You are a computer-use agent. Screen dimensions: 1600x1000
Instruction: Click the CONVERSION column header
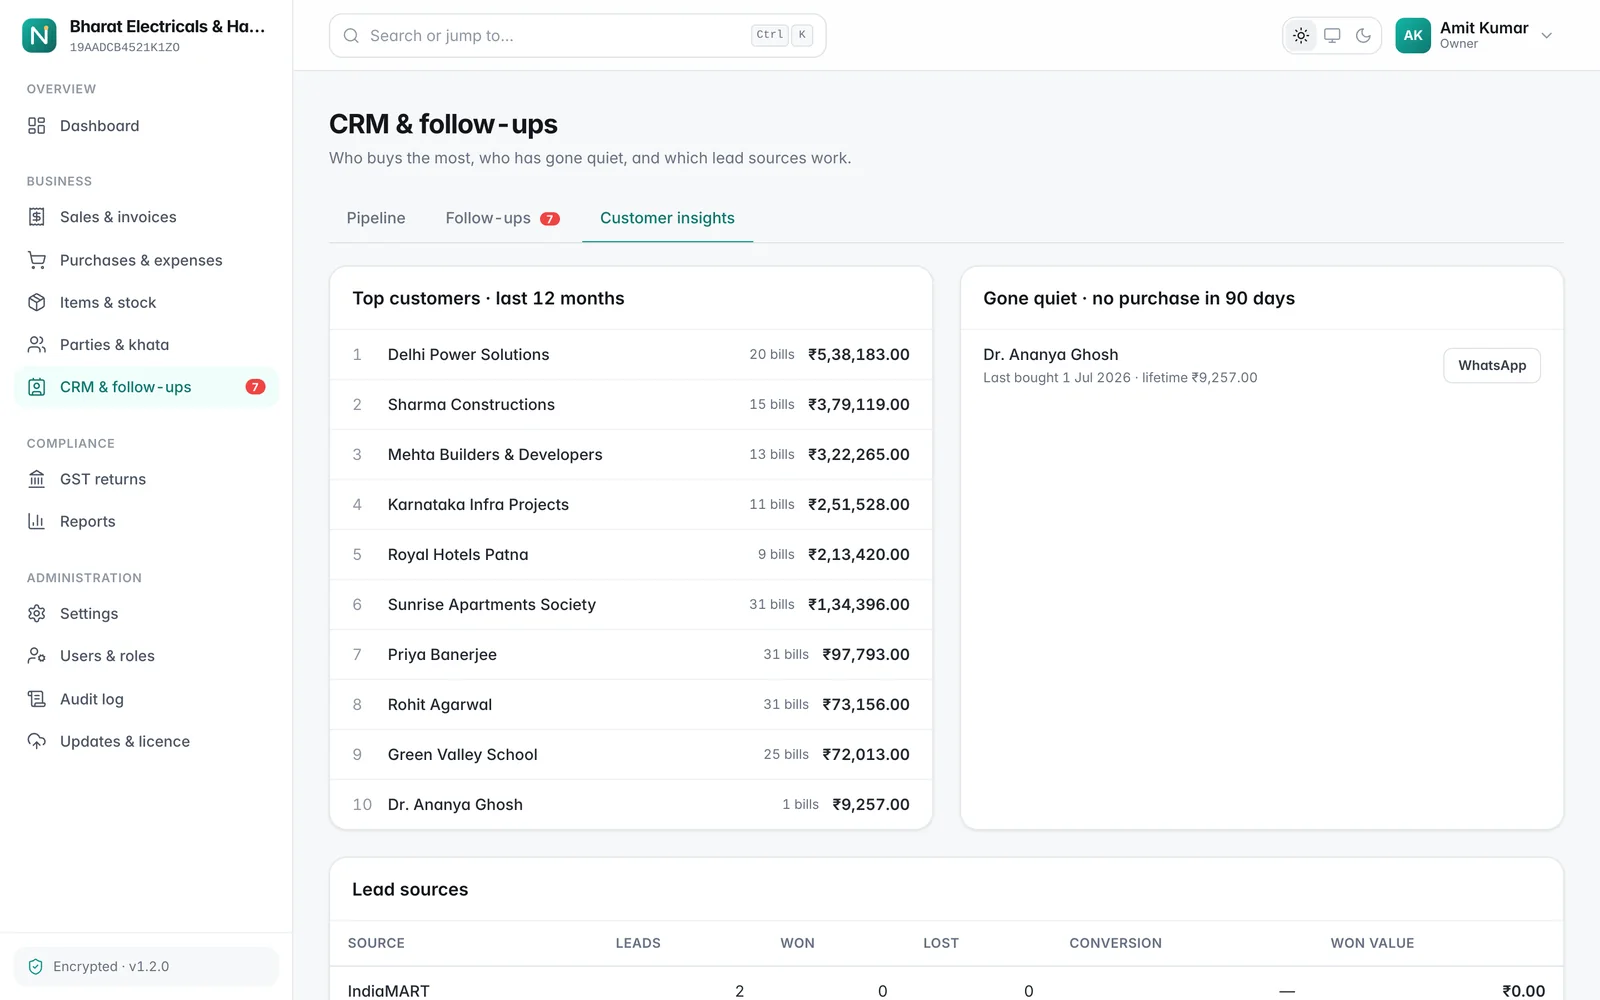[x=1115, y=943]
